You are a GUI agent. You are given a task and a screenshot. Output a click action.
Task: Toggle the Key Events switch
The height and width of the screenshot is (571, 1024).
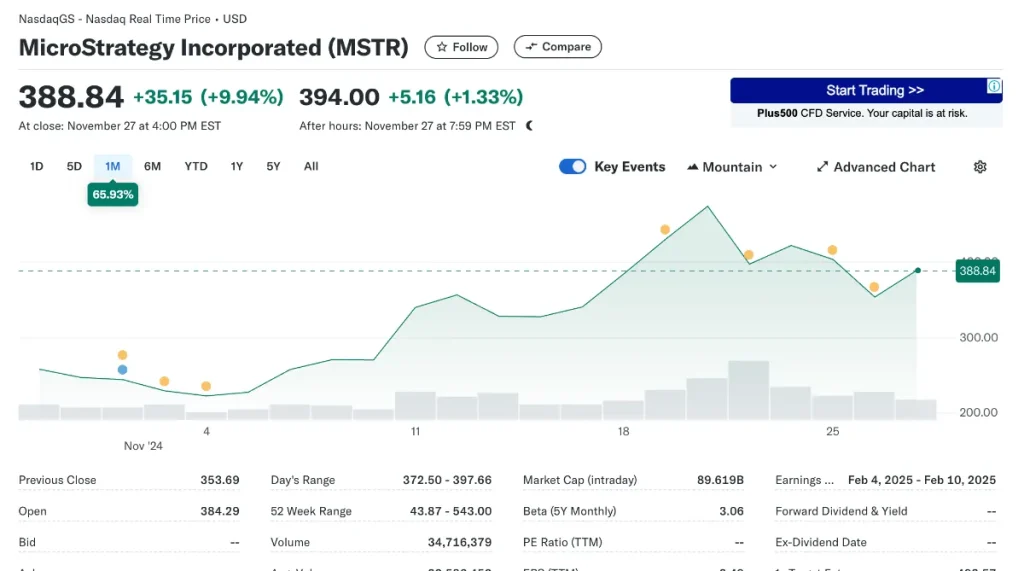(x=573, y=167)
